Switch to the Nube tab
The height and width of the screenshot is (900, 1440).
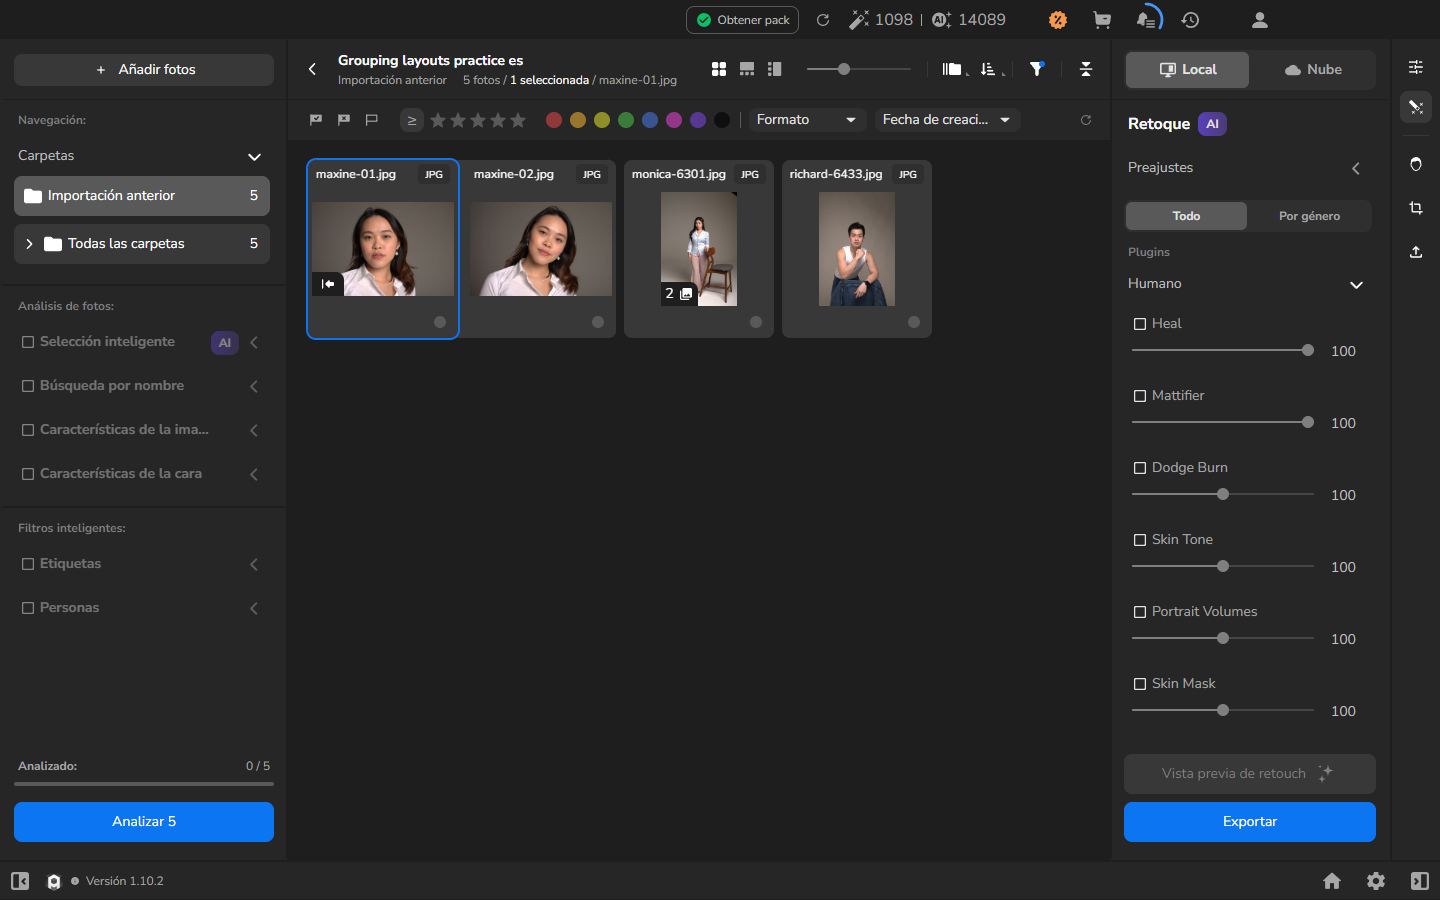pyautogui.click(x=1312, y=70)
